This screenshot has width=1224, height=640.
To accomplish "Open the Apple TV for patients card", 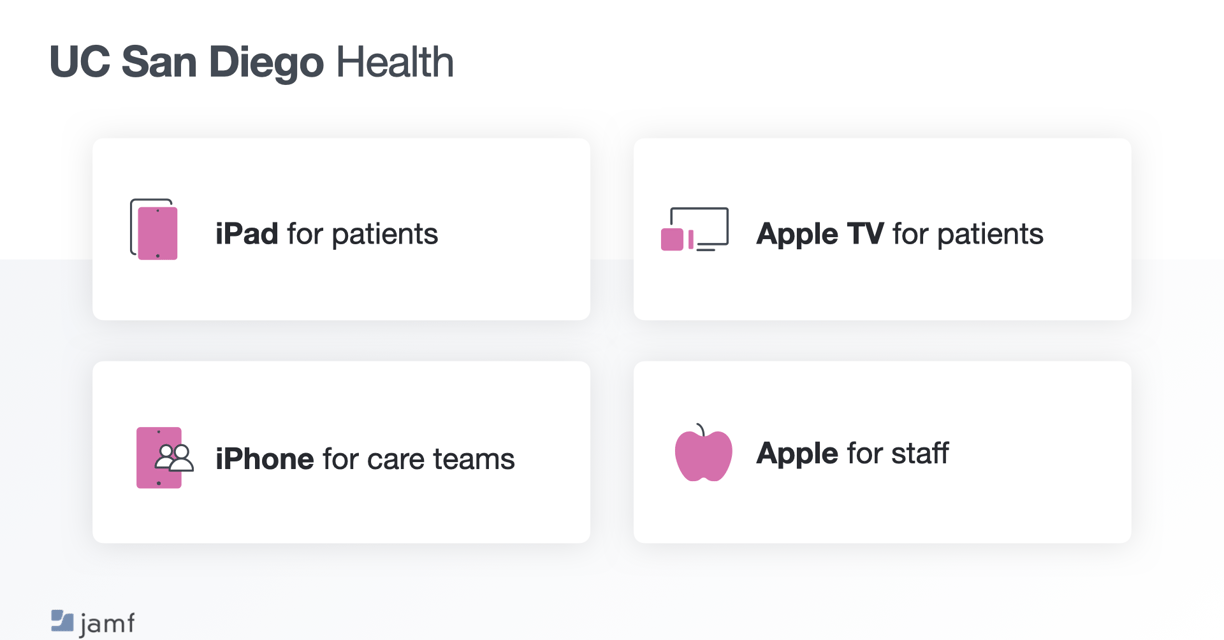I will click(882, 229).
